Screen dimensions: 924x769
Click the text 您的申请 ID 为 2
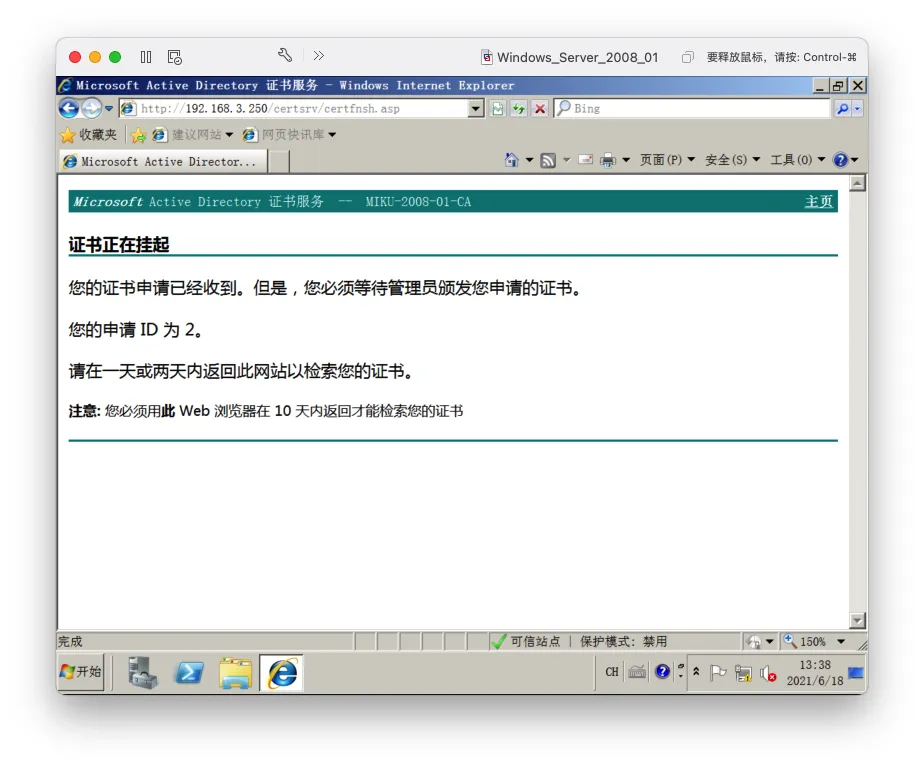pos(136,330)
